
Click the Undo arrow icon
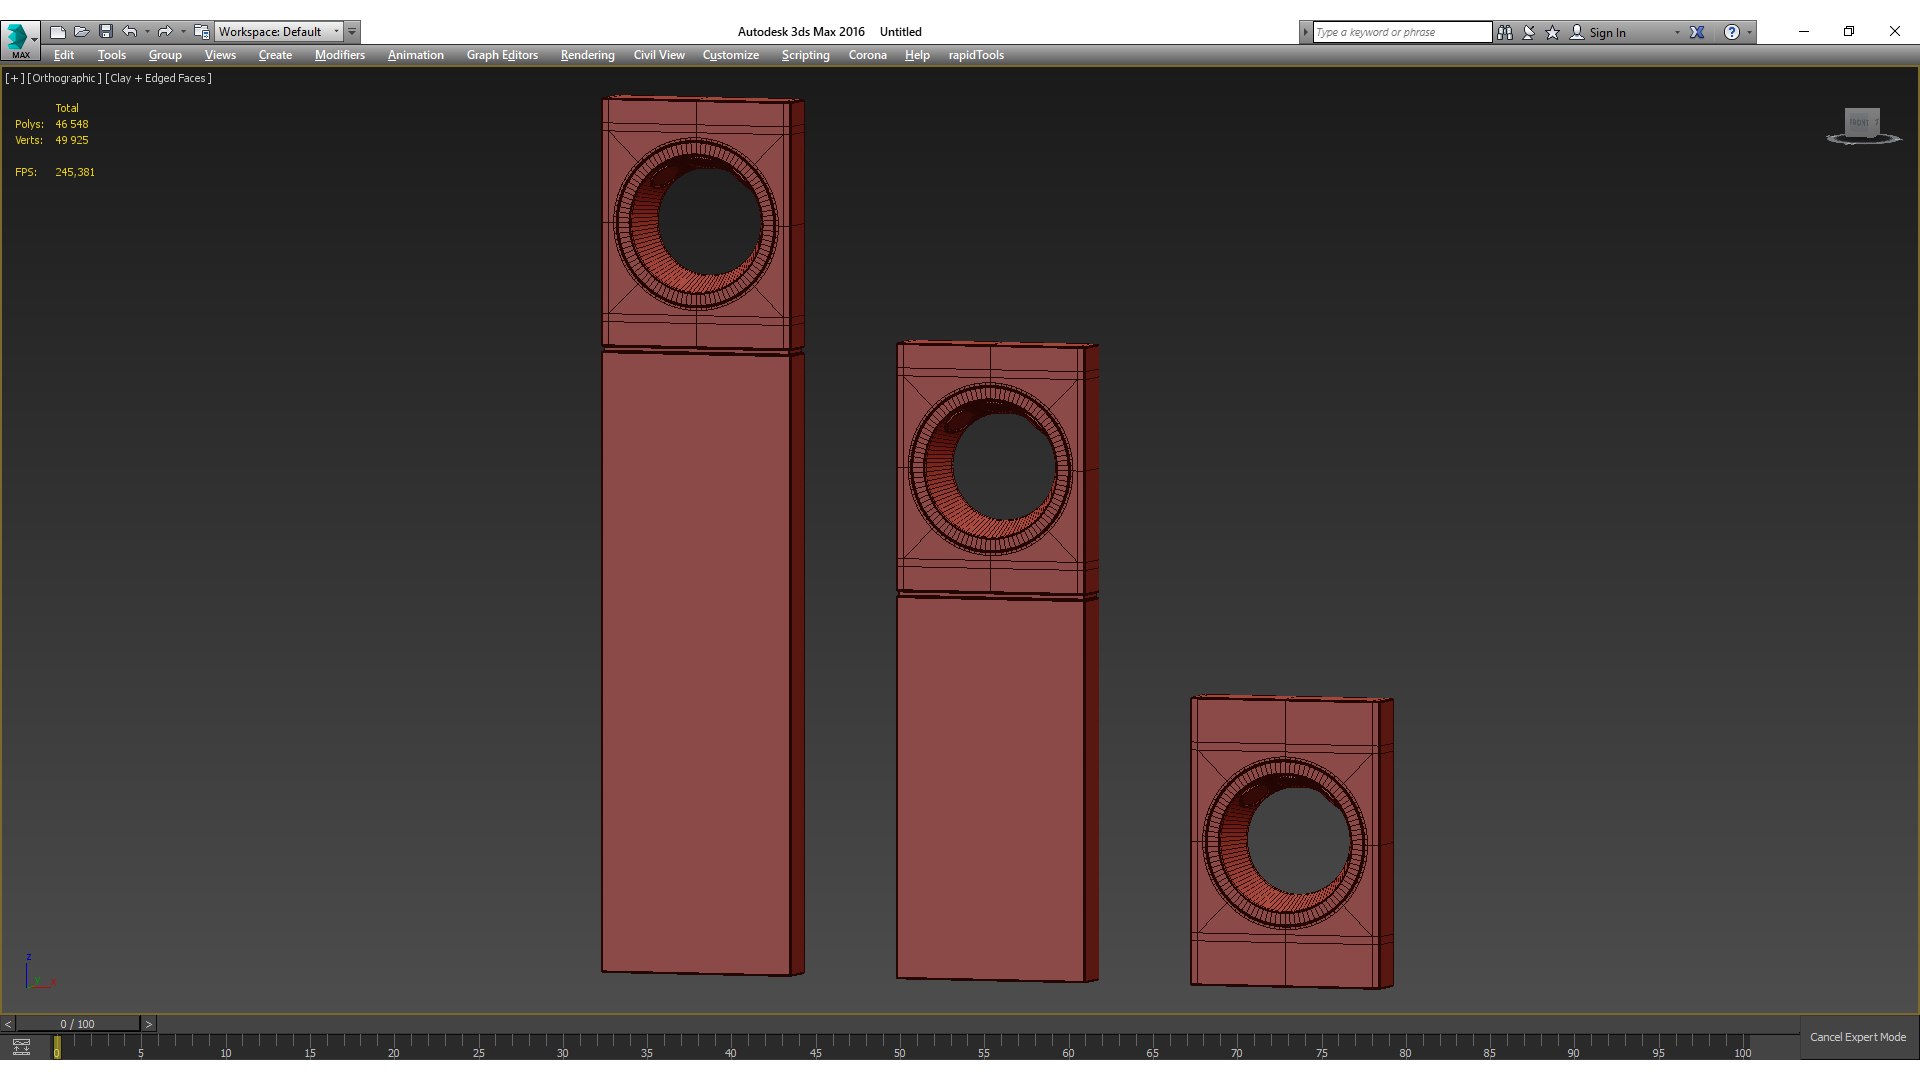tap(129, 32)
